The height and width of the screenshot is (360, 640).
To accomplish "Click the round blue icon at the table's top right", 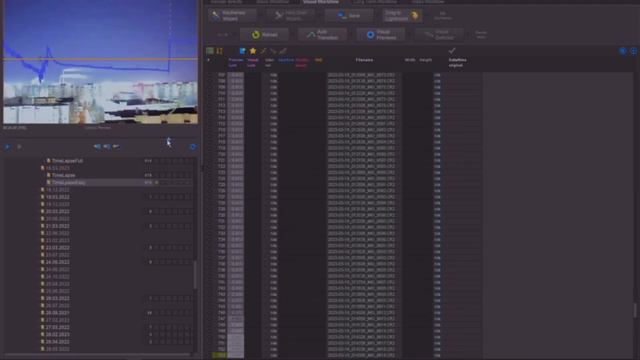I will coord(623,51).
